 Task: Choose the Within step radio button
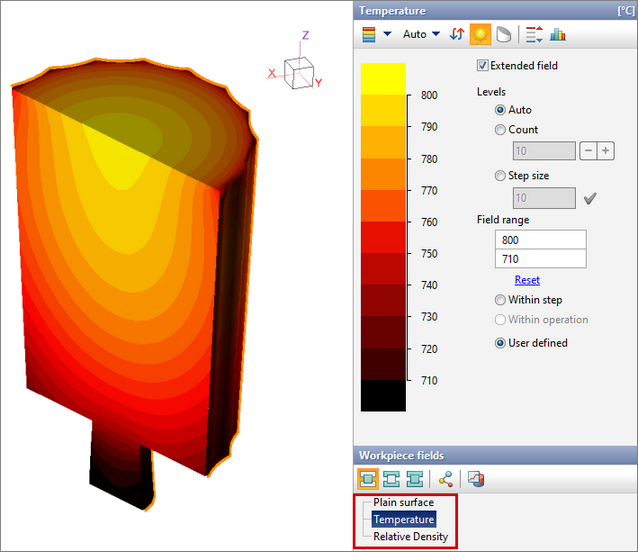(x=501, y=300)
